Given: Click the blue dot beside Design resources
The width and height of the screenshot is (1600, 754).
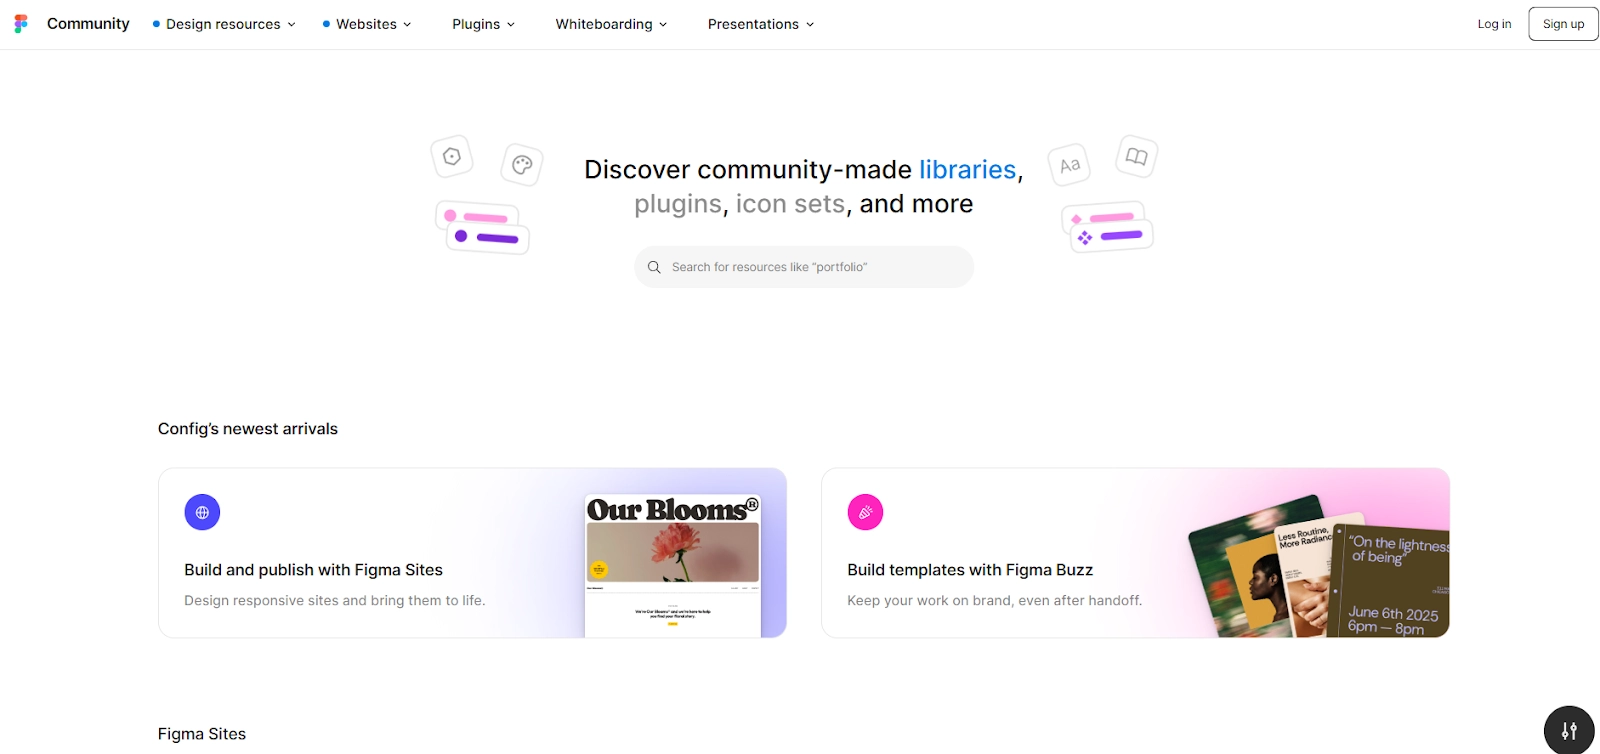Looking at the screenshot, I should [156, 24].
